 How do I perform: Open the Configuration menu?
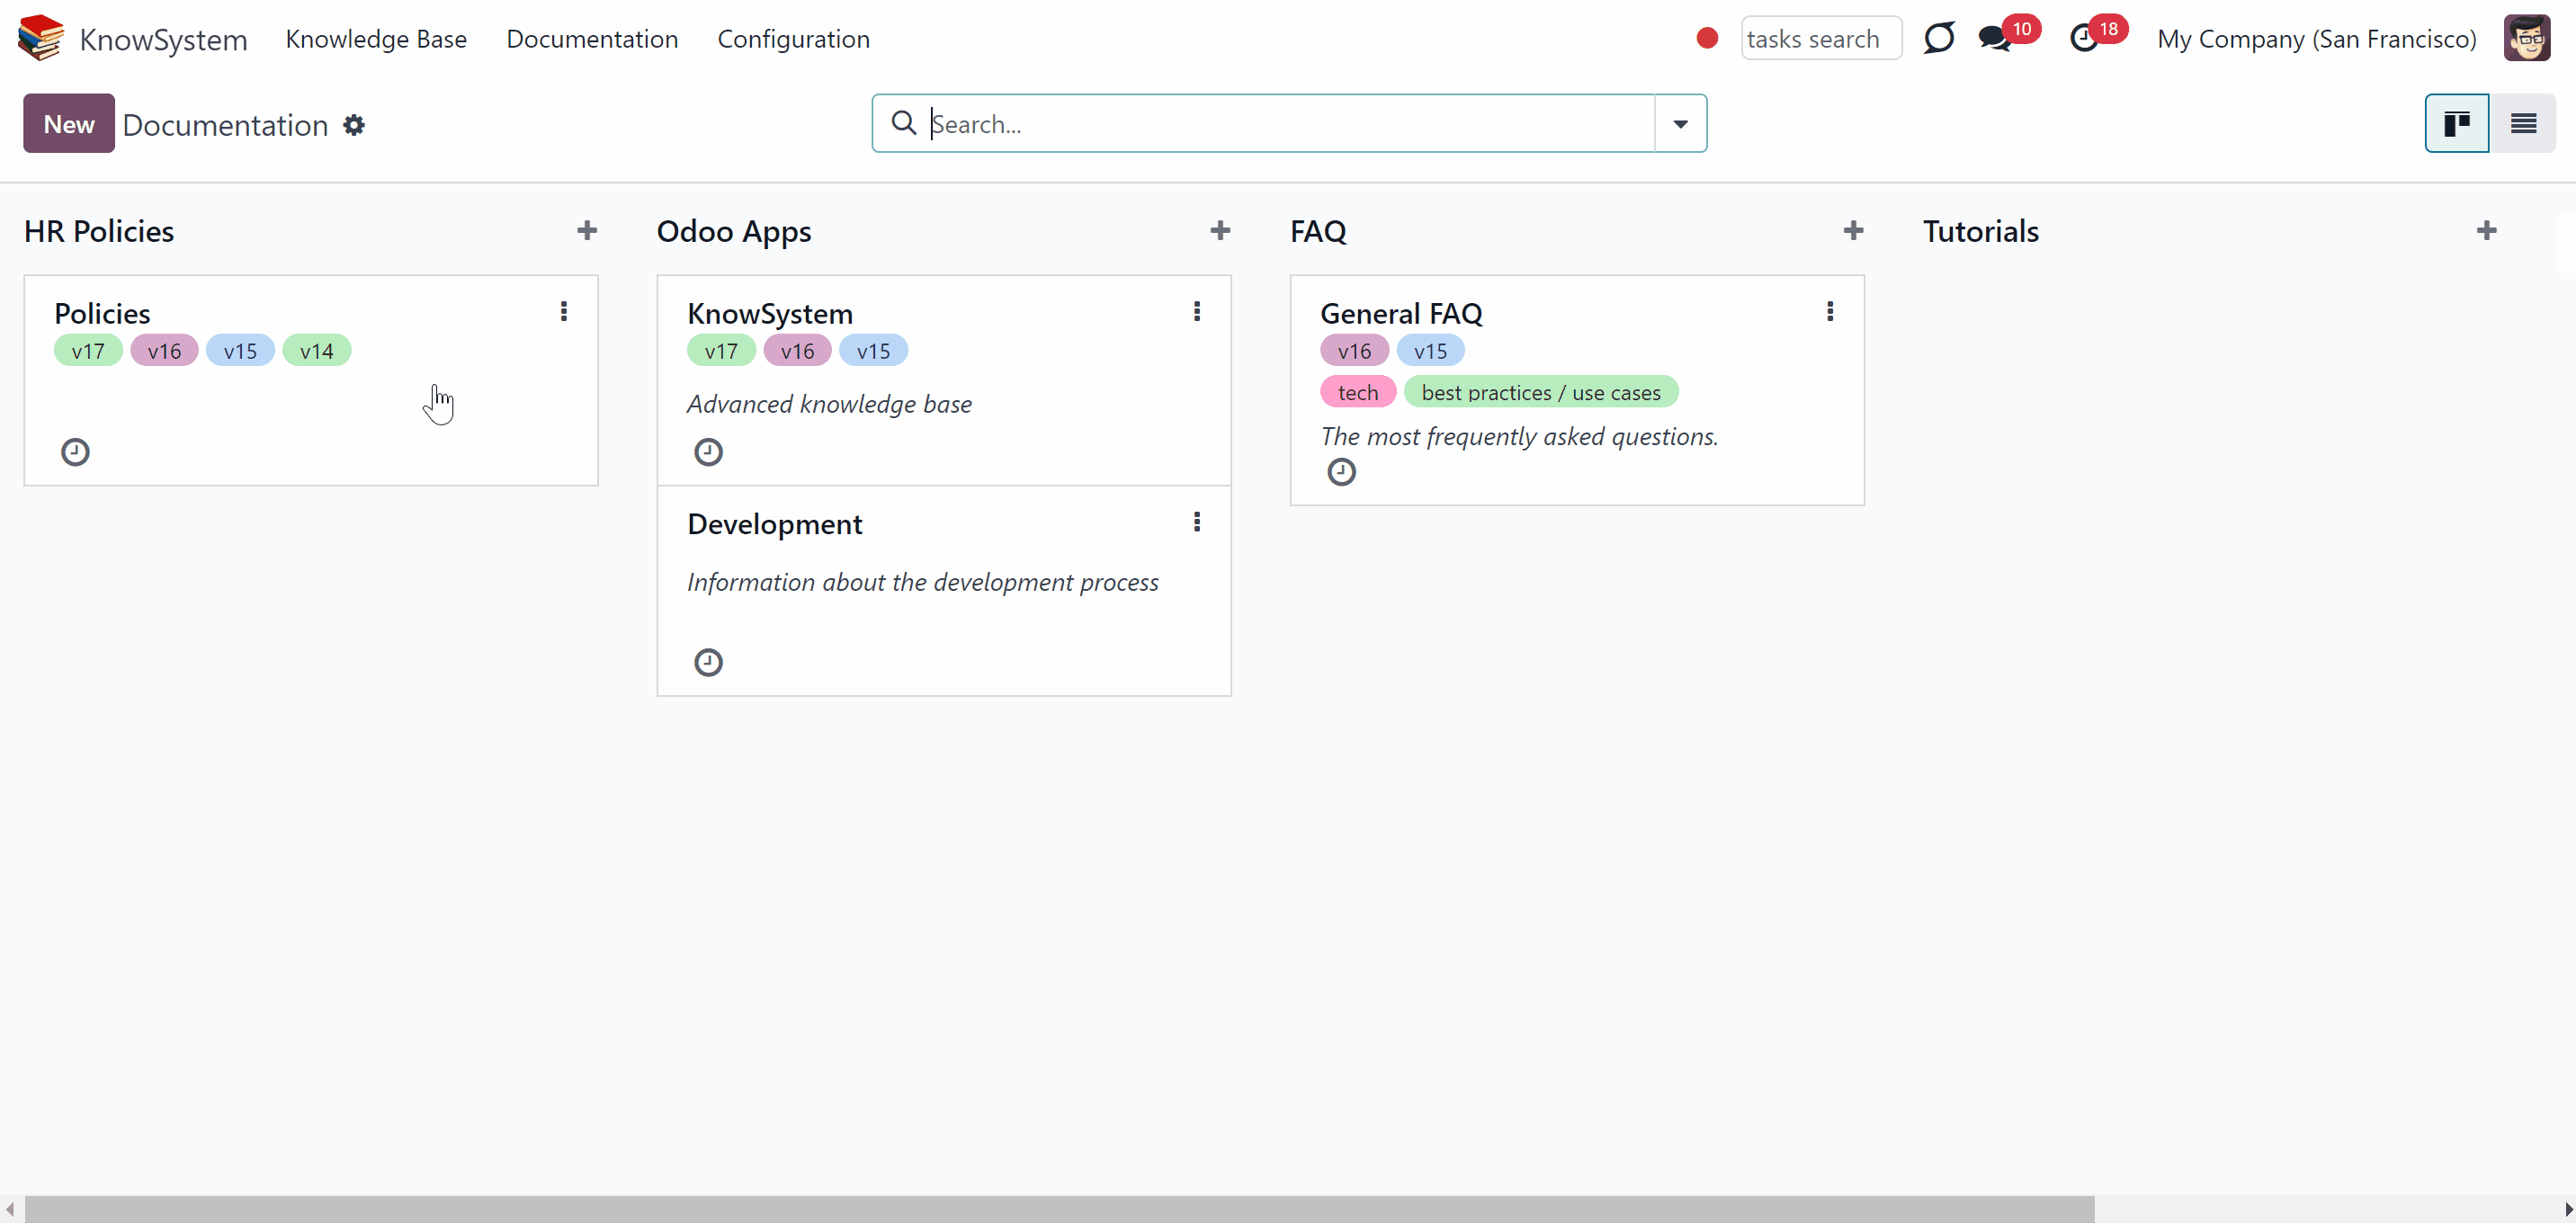click(794, 39)
